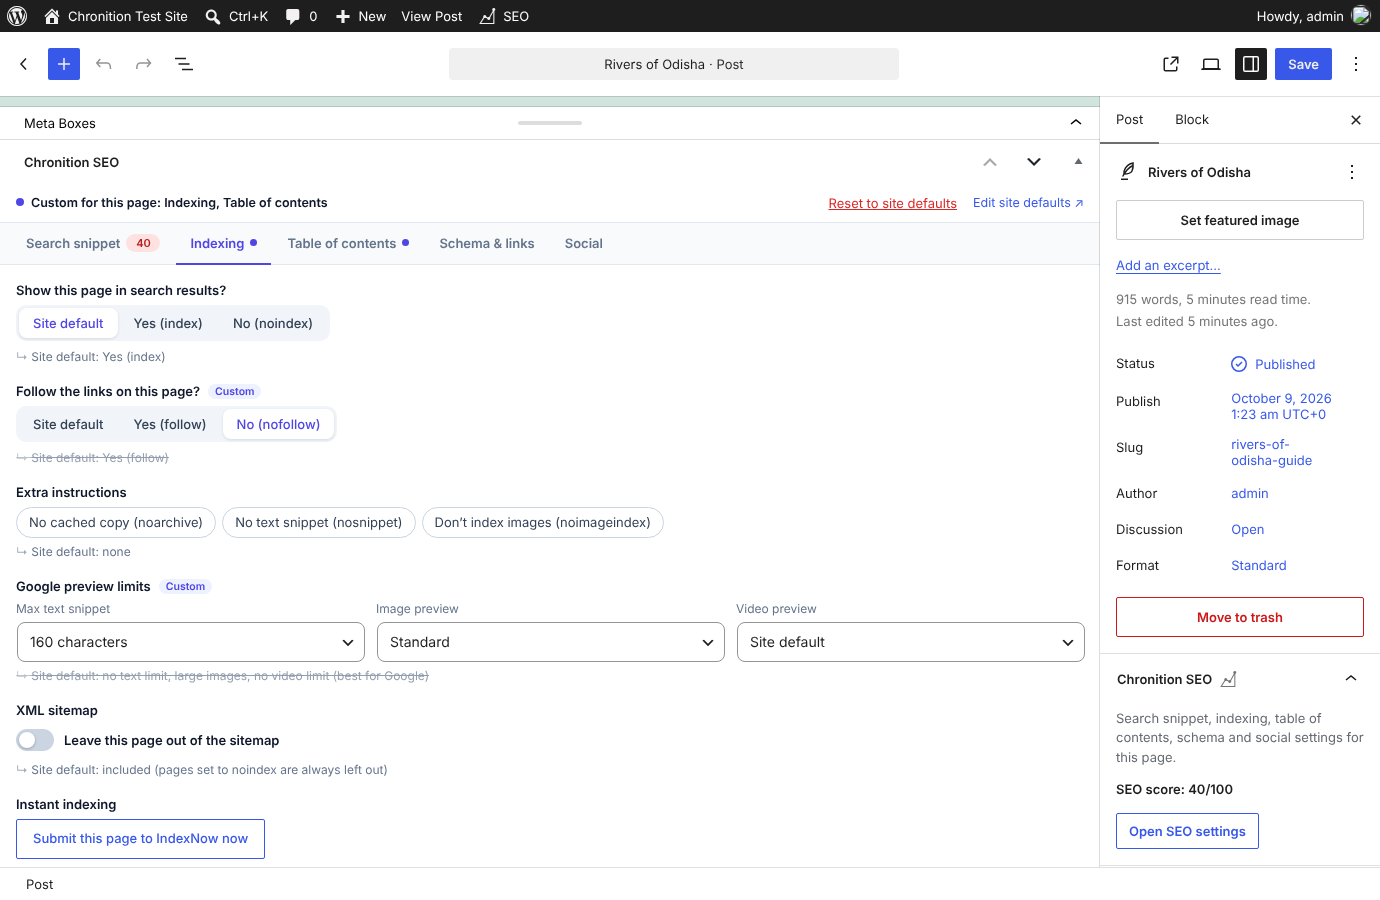Select Yes (follow) for page links

(x=170, y=424)
